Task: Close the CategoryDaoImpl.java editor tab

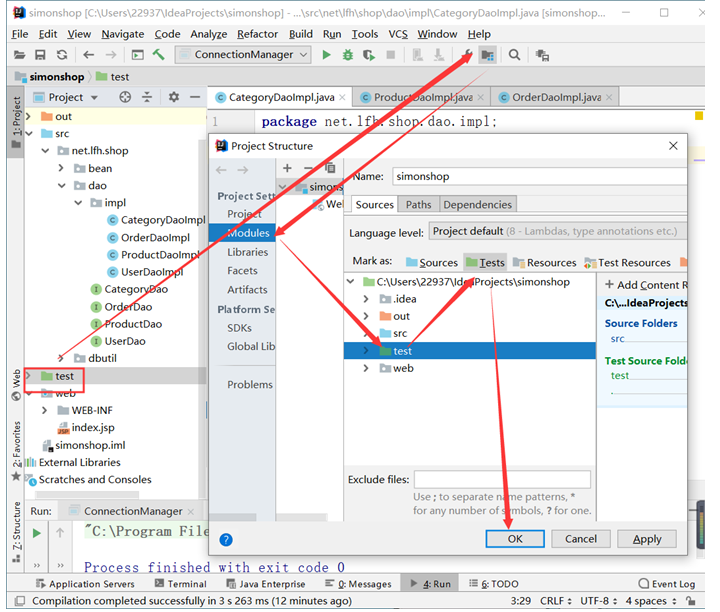Action: (342, 97)
